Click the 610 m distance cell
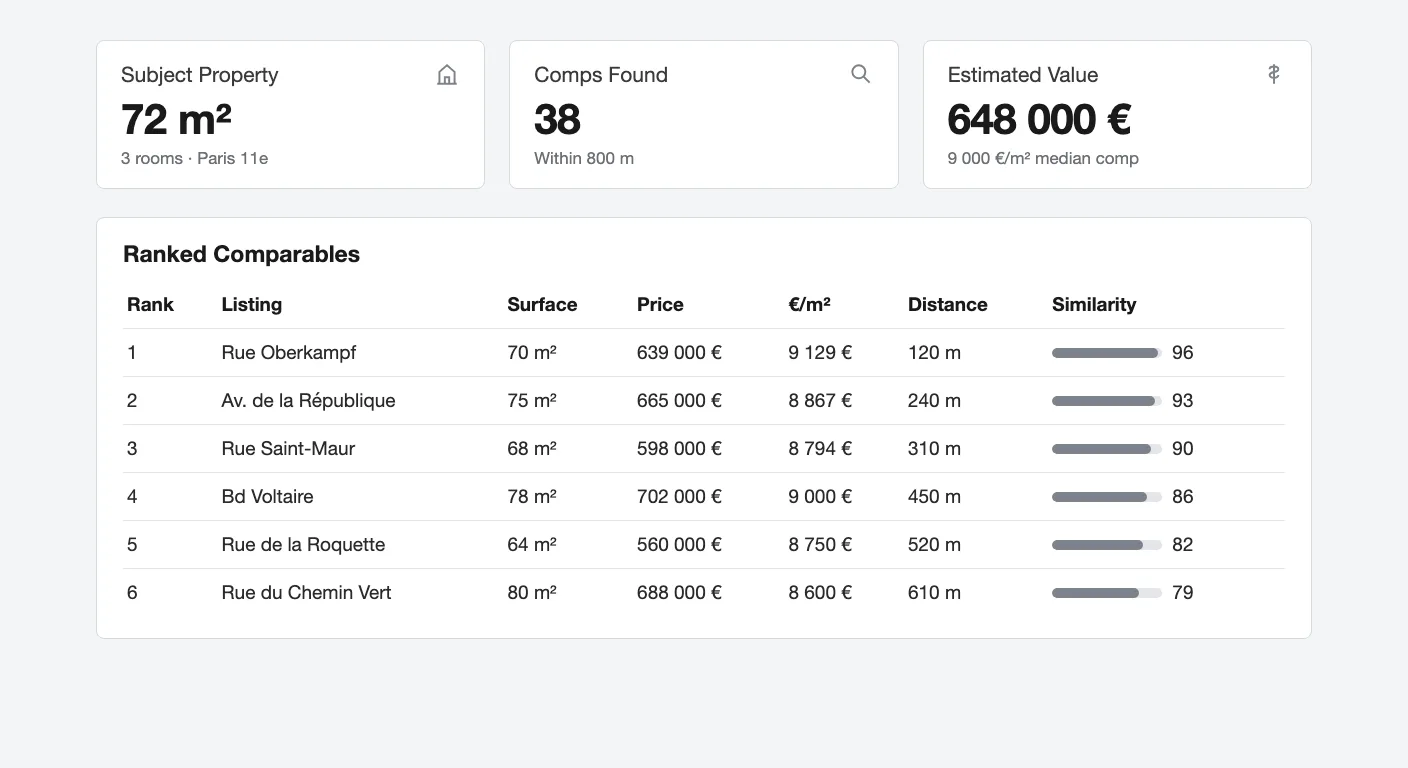 click(934, 593)
